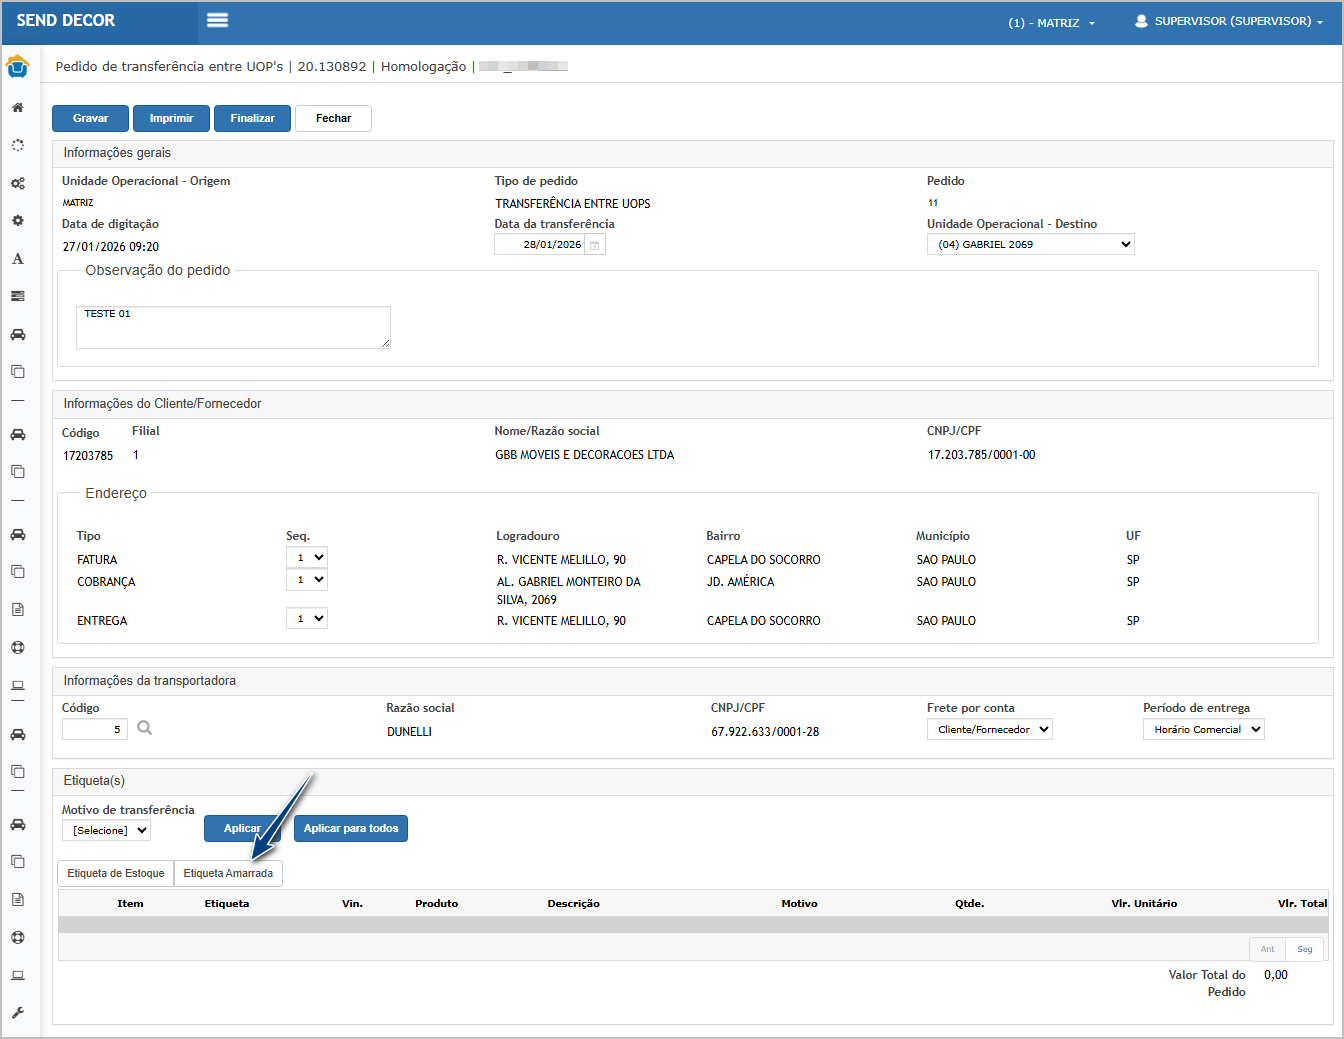Open the Motivo de transferência dropdown
Screen dimensions: 1344x1039
tap(106, 831)
